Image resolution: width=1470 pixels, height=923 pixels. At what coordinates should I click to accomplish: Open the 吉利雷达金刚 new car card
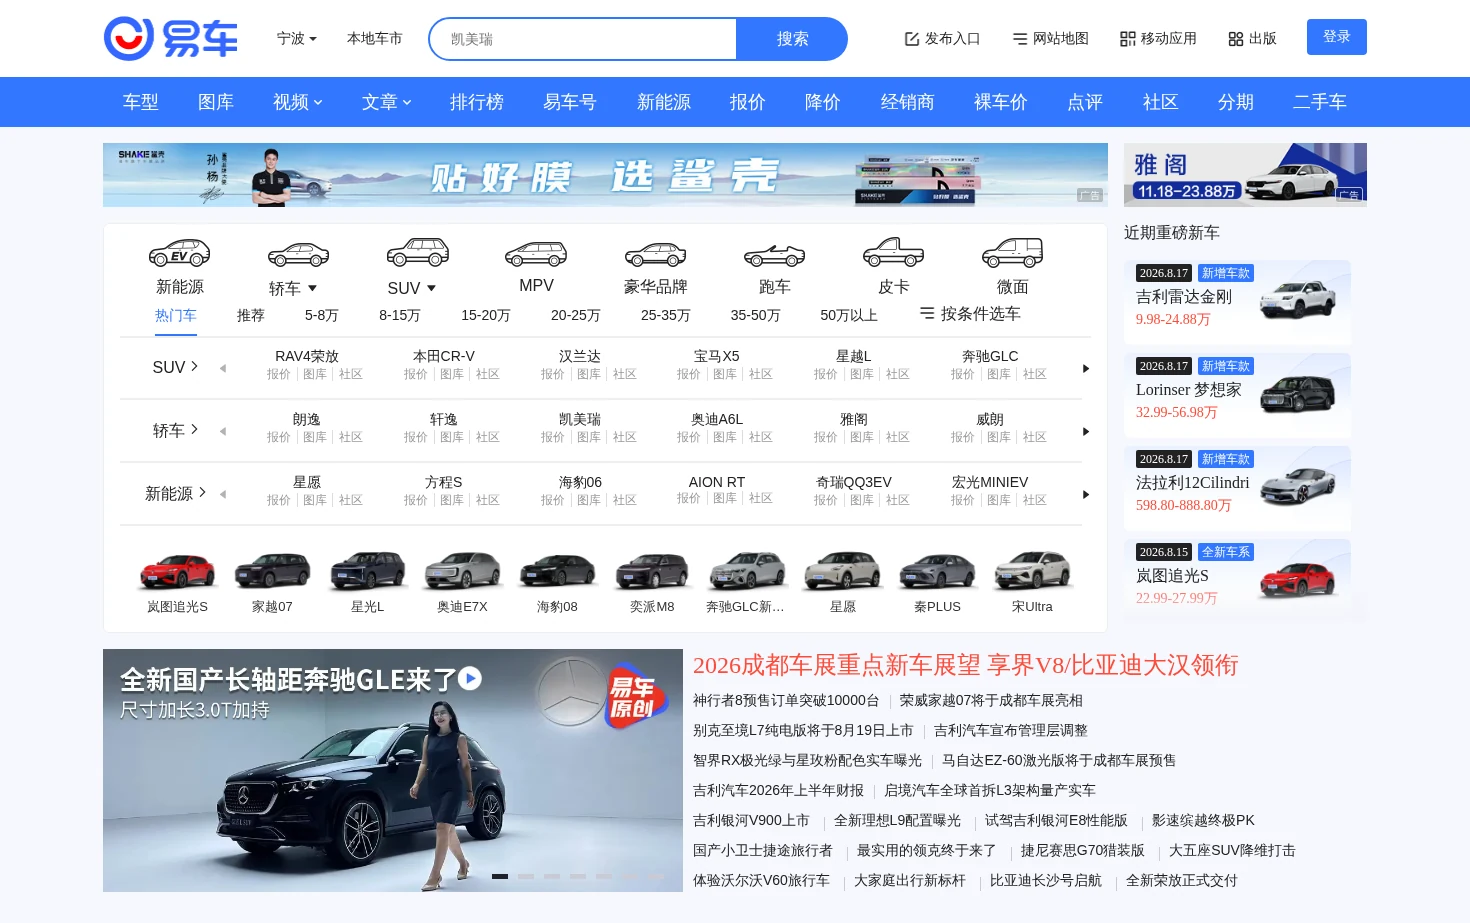(x=1237, y=303)
